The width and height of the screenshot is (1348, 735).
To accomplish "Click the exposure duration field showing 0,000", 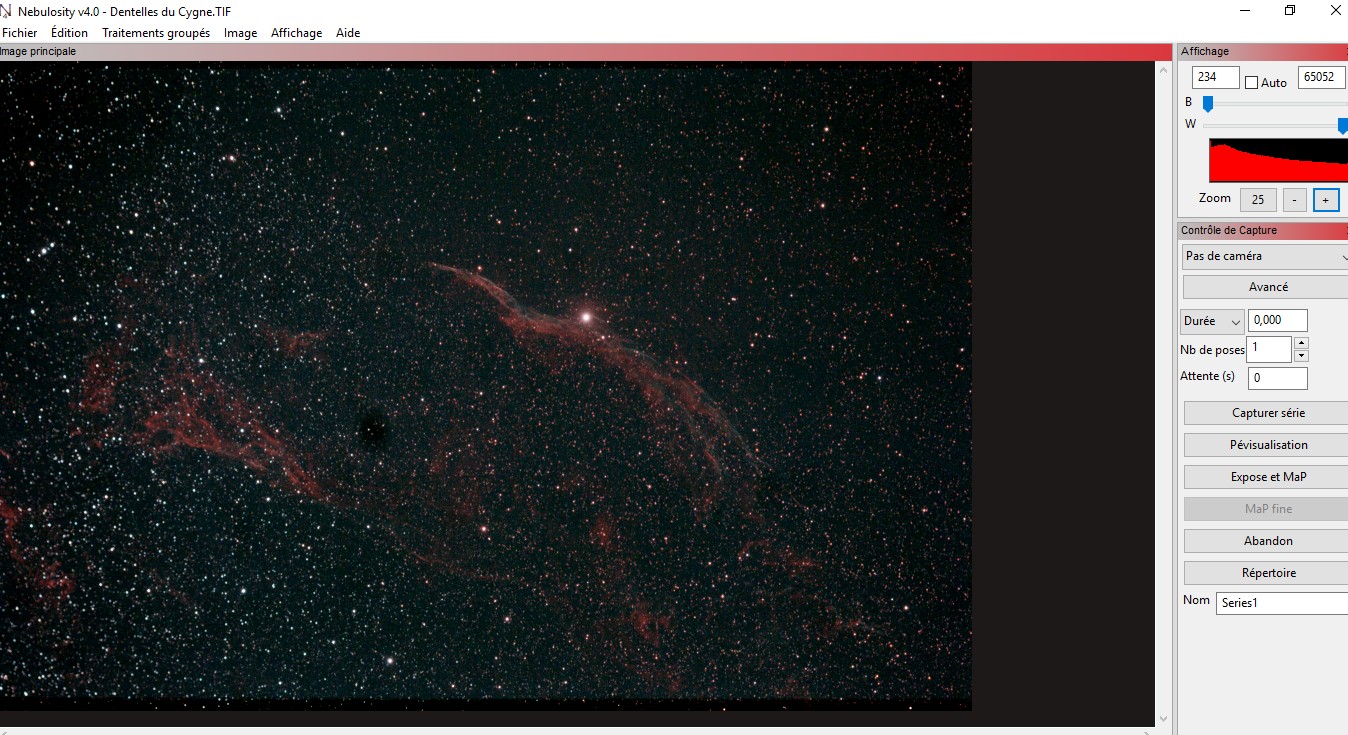I will pos(1278,320).
